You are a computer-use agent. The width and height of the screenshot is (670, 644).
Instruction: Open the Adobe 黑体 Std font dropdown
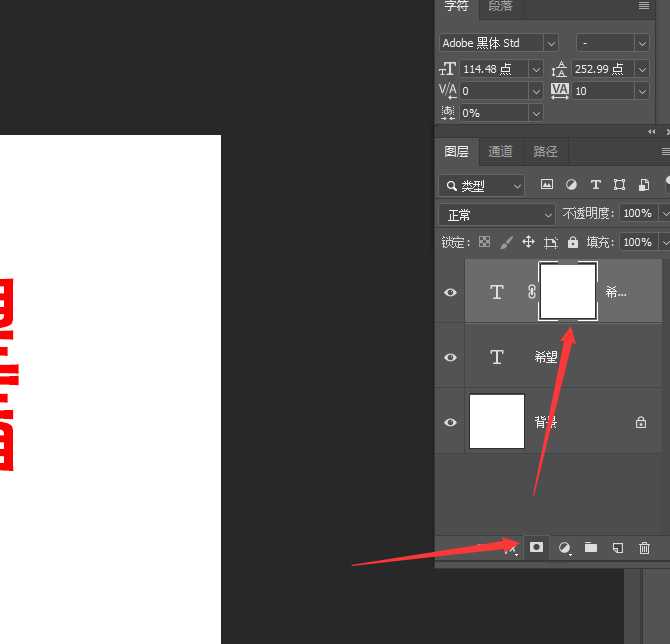(x=551, y=43)
